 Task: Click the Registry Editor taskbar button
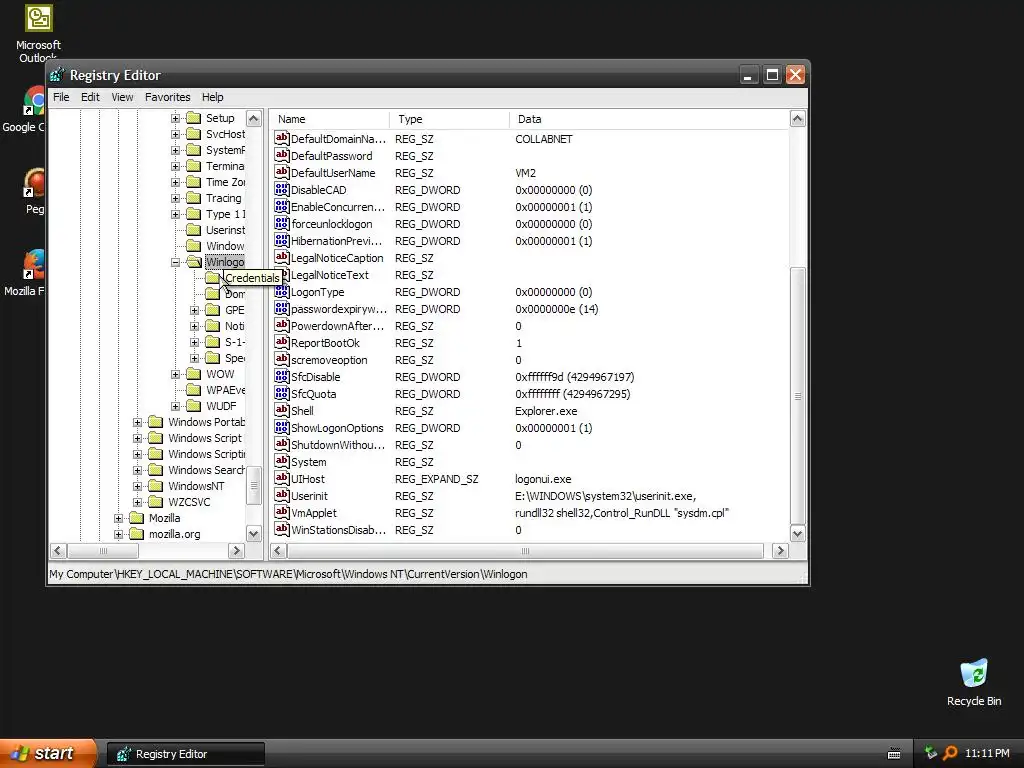point(186,754)
